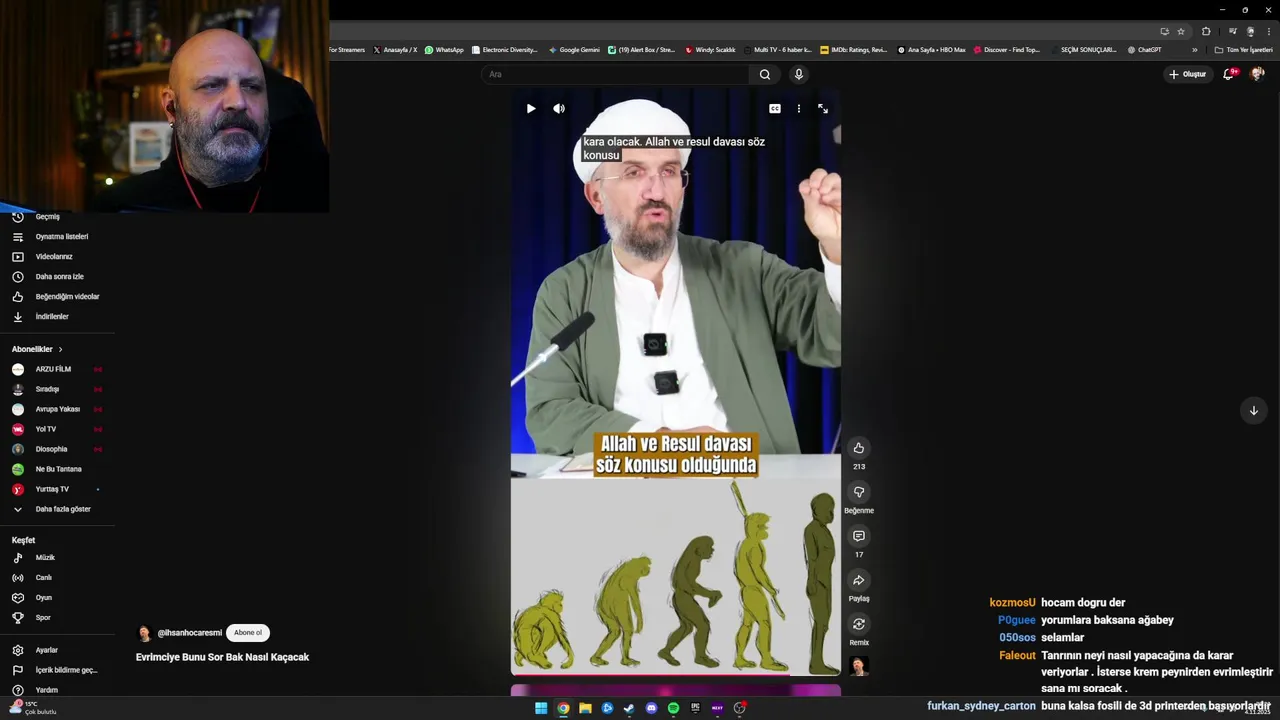This screenshot has height=720, width=1280.
Task: Open the channel sound thumbnail below Remix
Action: pyautogui.click(x=858, y=666)
